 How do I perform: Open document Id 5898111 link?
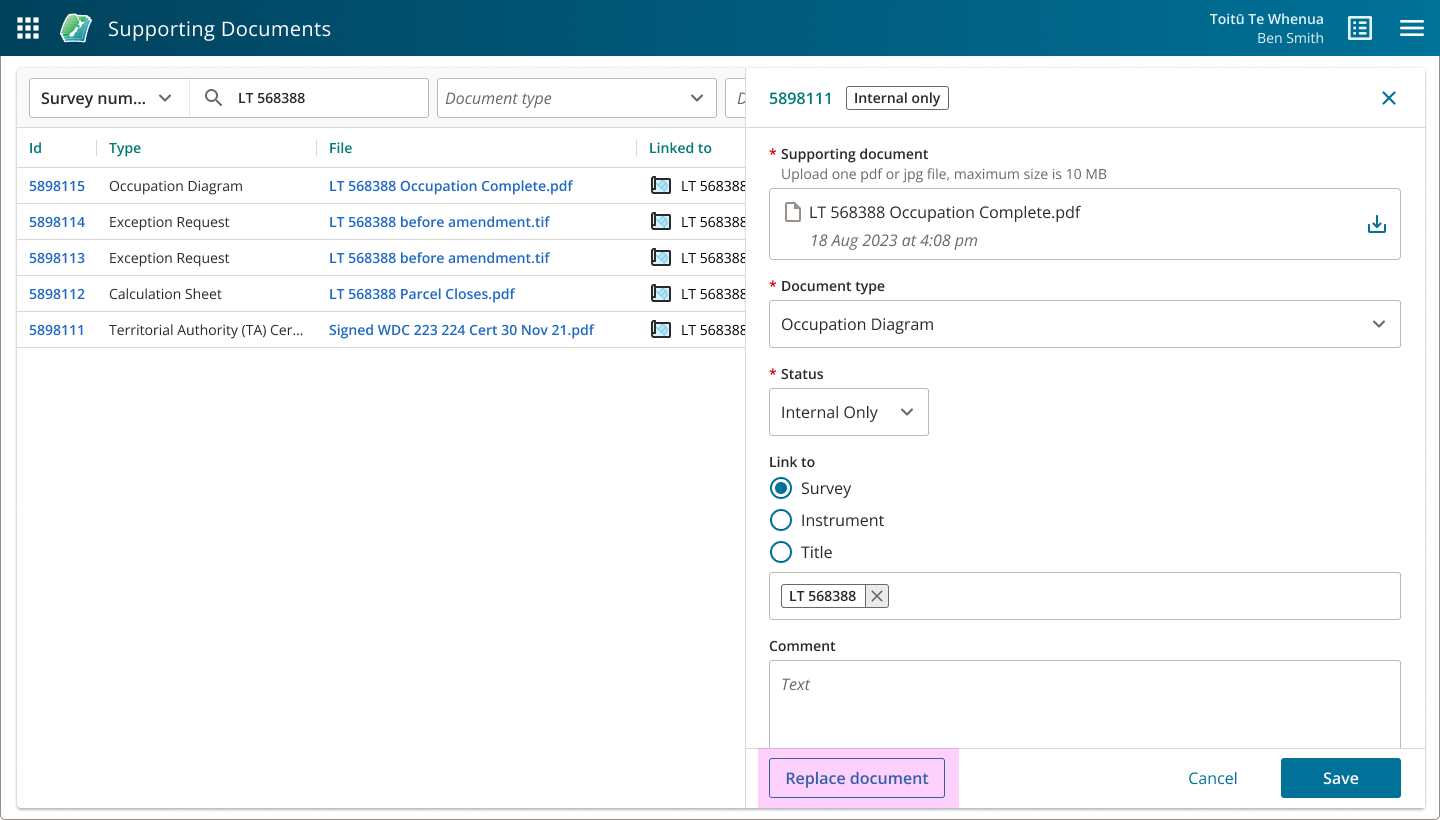[x=57, y=330]
